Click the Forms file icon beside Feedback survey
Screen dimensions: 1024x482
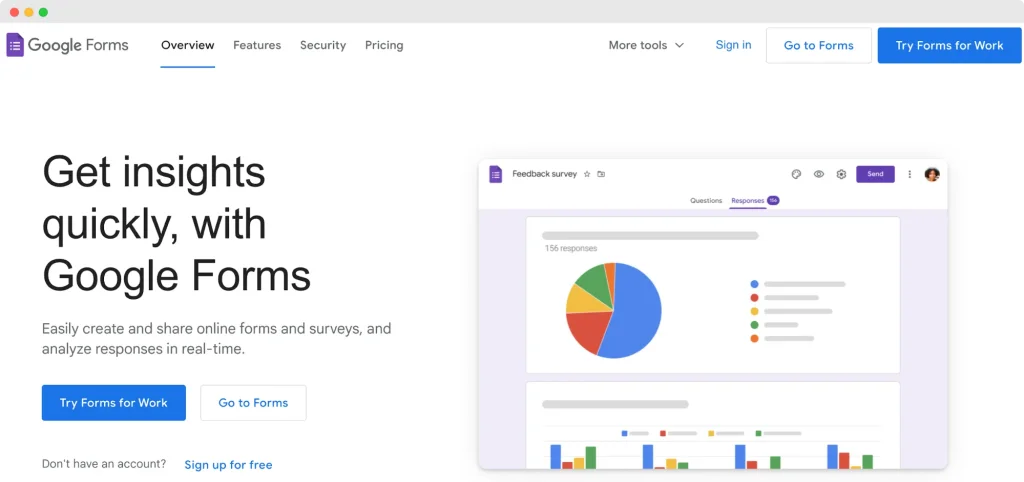point(496,174)
